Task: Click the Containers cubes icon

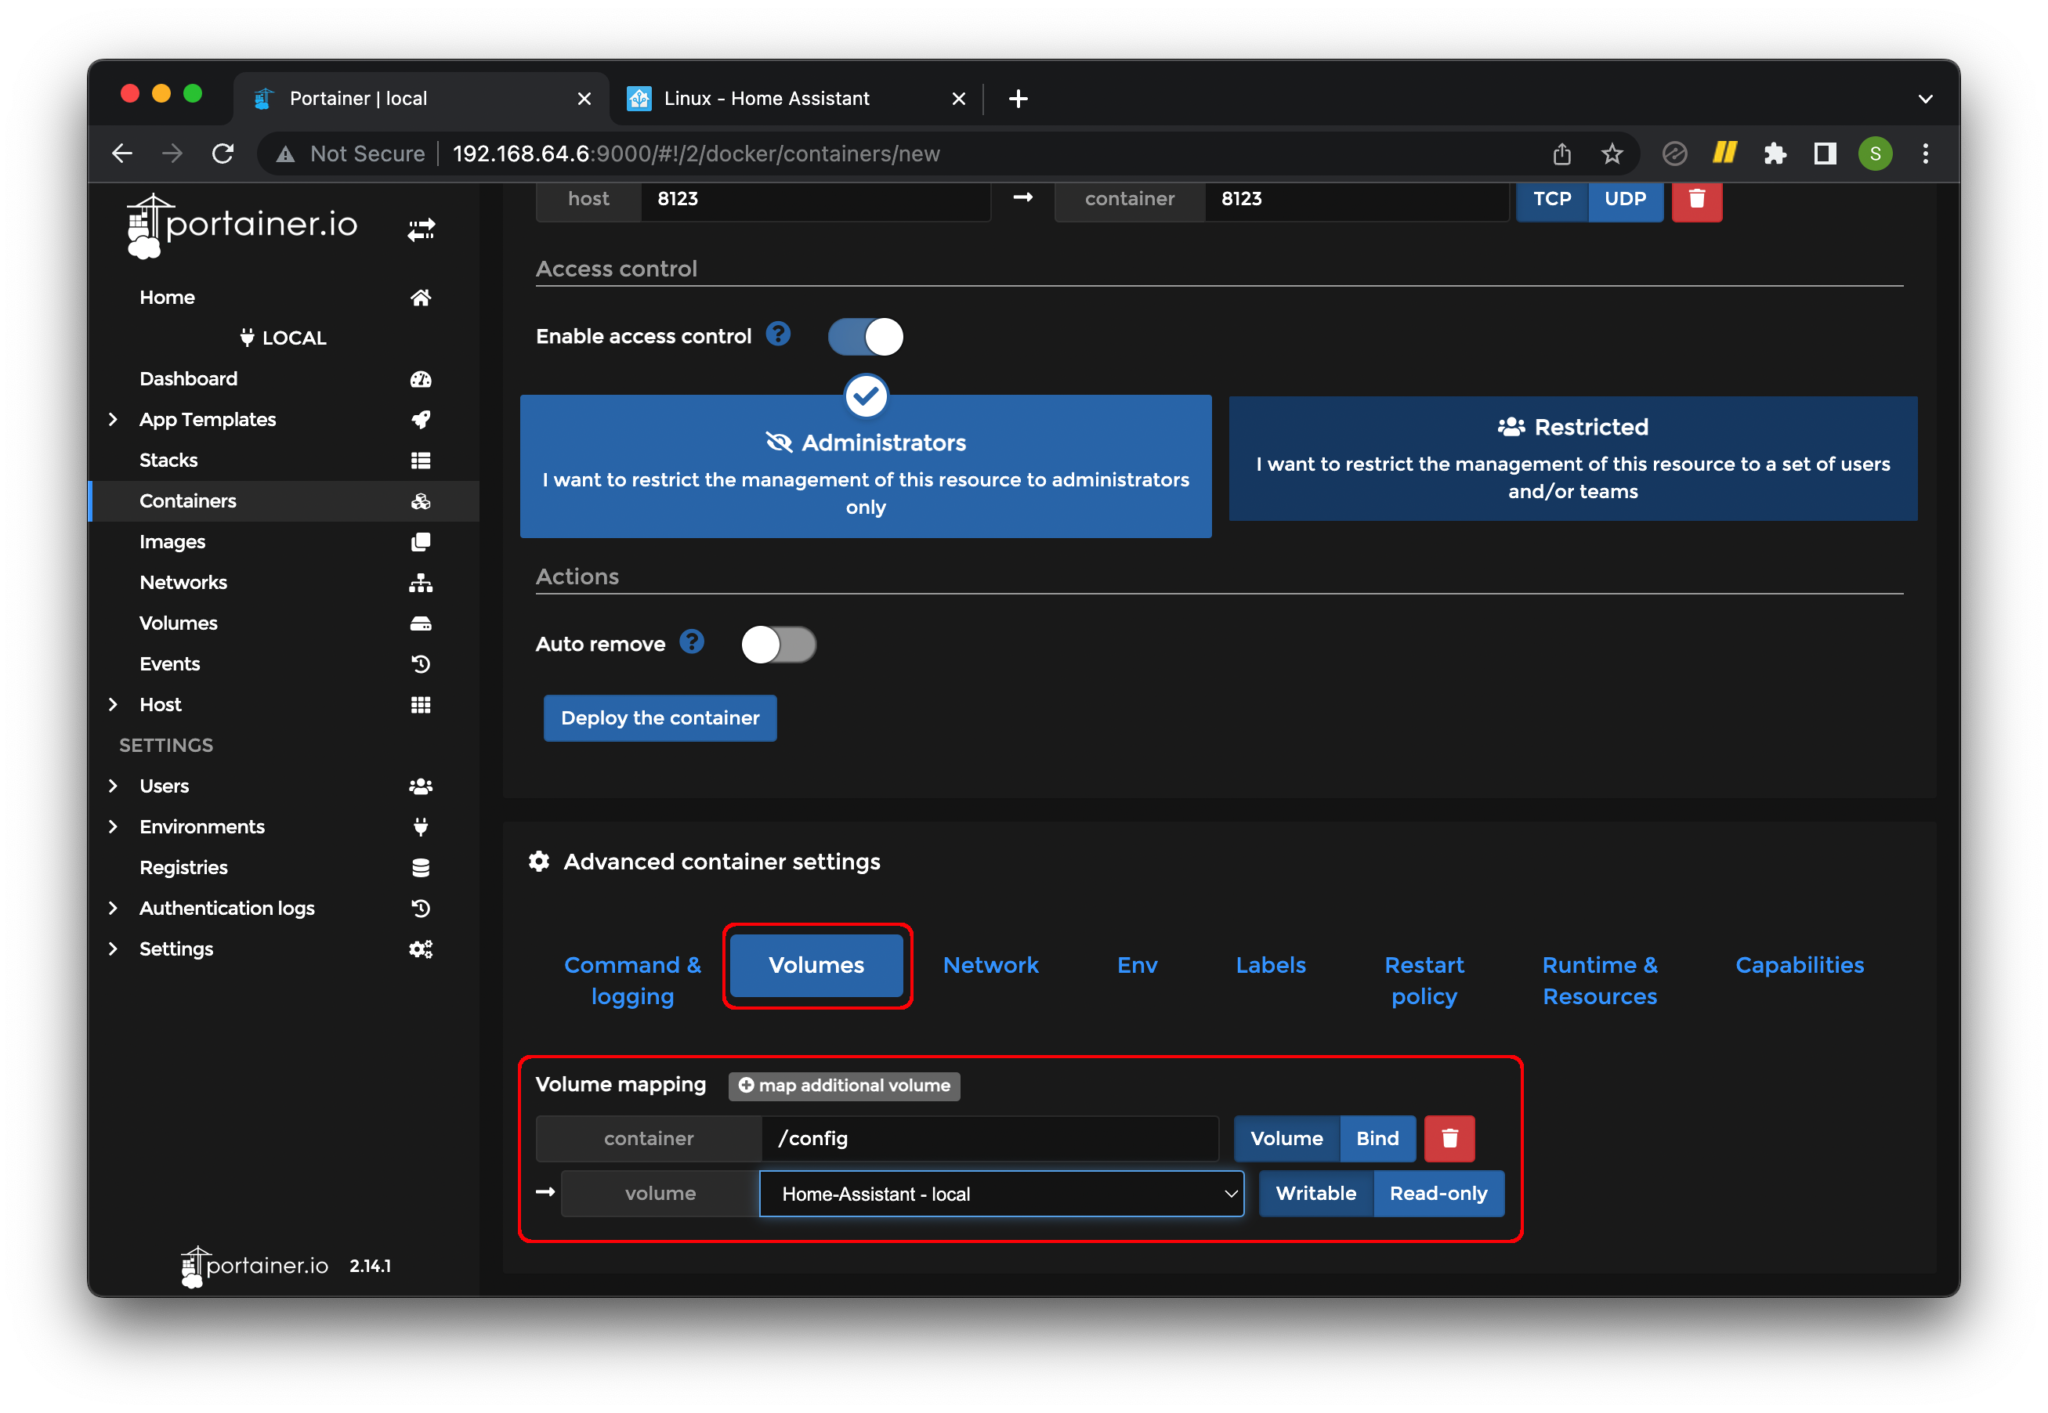Action: (x=420, y=501)
